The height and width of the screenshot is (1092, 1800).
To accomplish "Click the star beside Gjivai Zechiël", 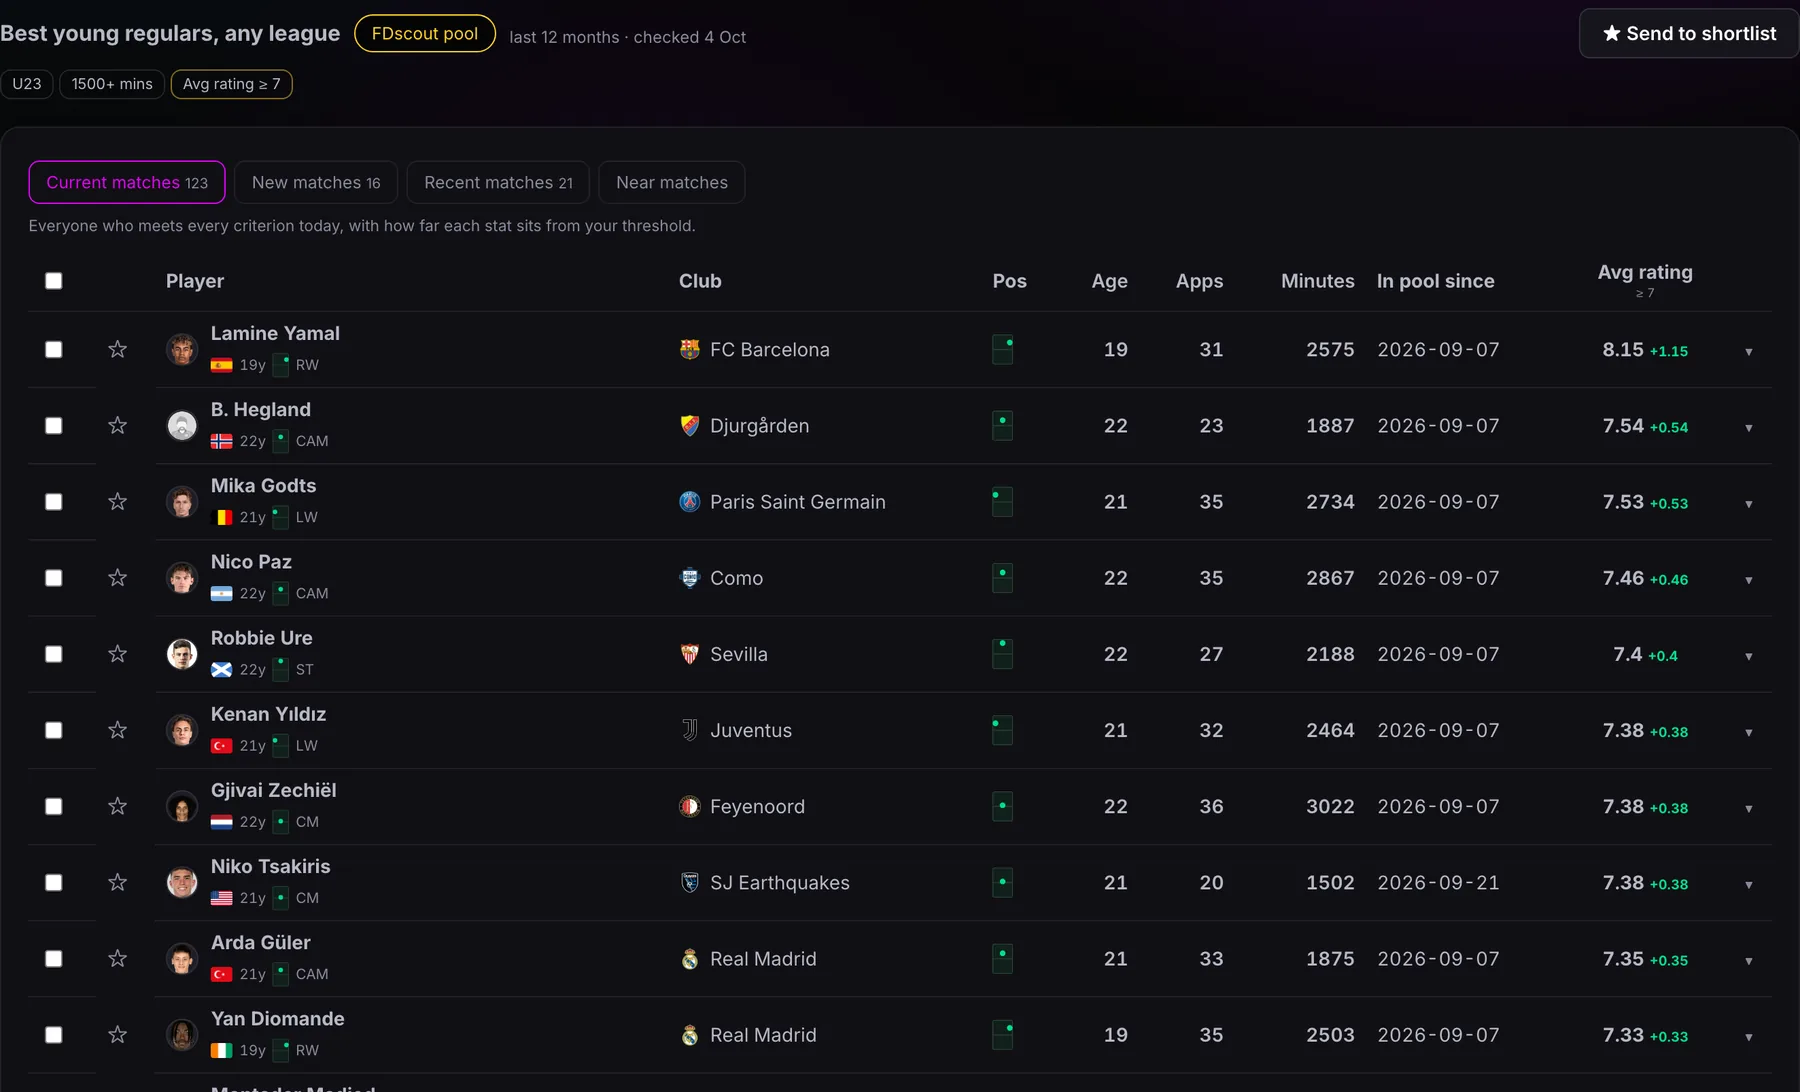I will [117, 806].
